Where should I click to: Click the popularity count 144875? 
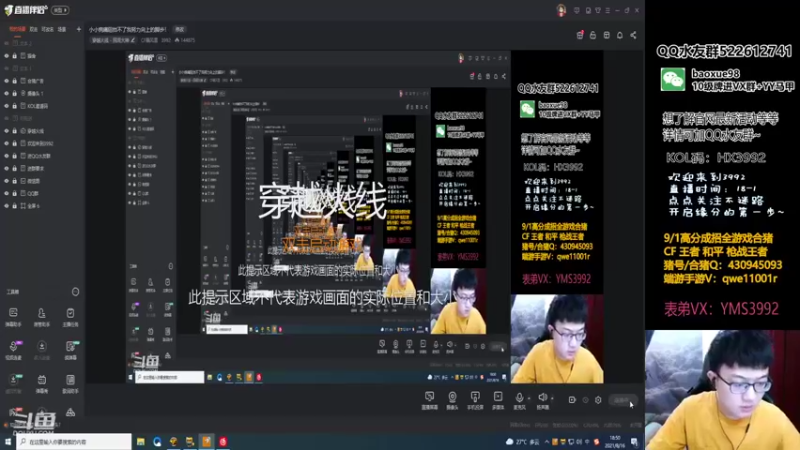pyautogui.click(x=185, y=40)
